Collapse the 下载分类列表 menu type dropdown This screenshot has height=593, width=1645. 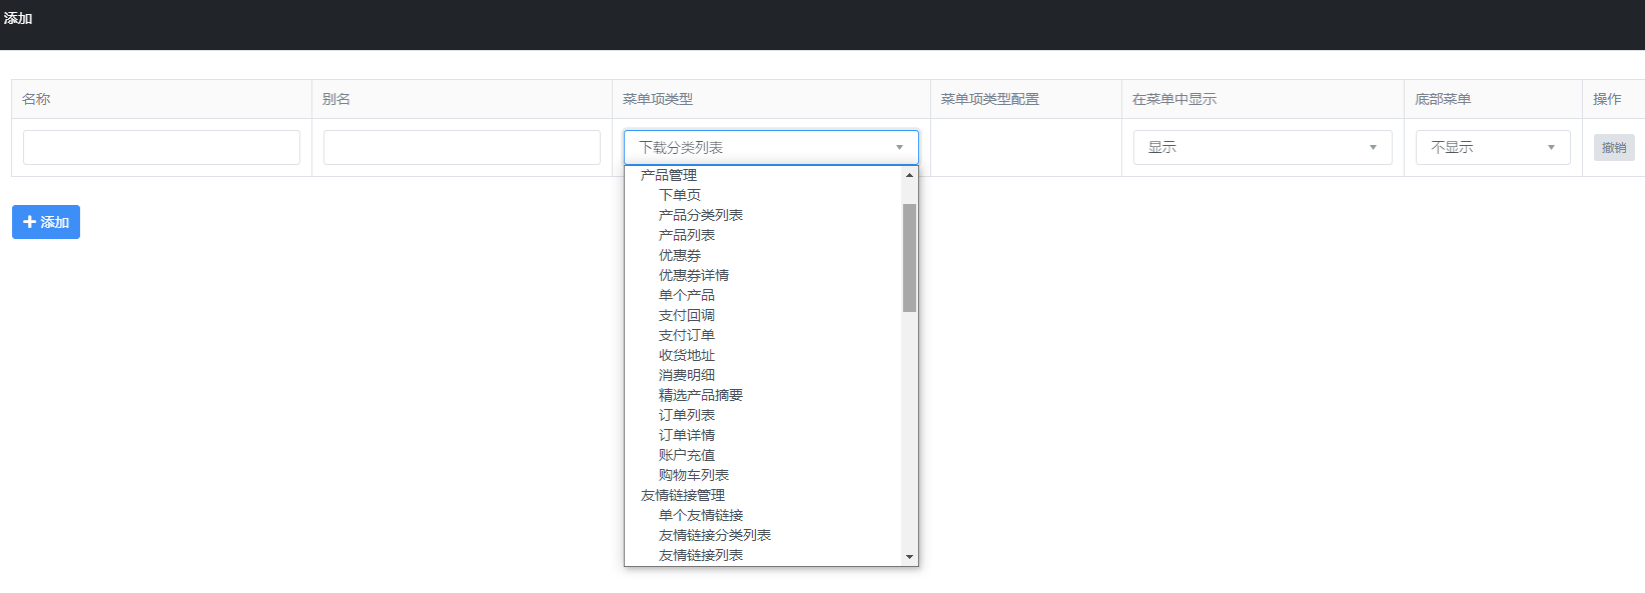click(770, 148)
